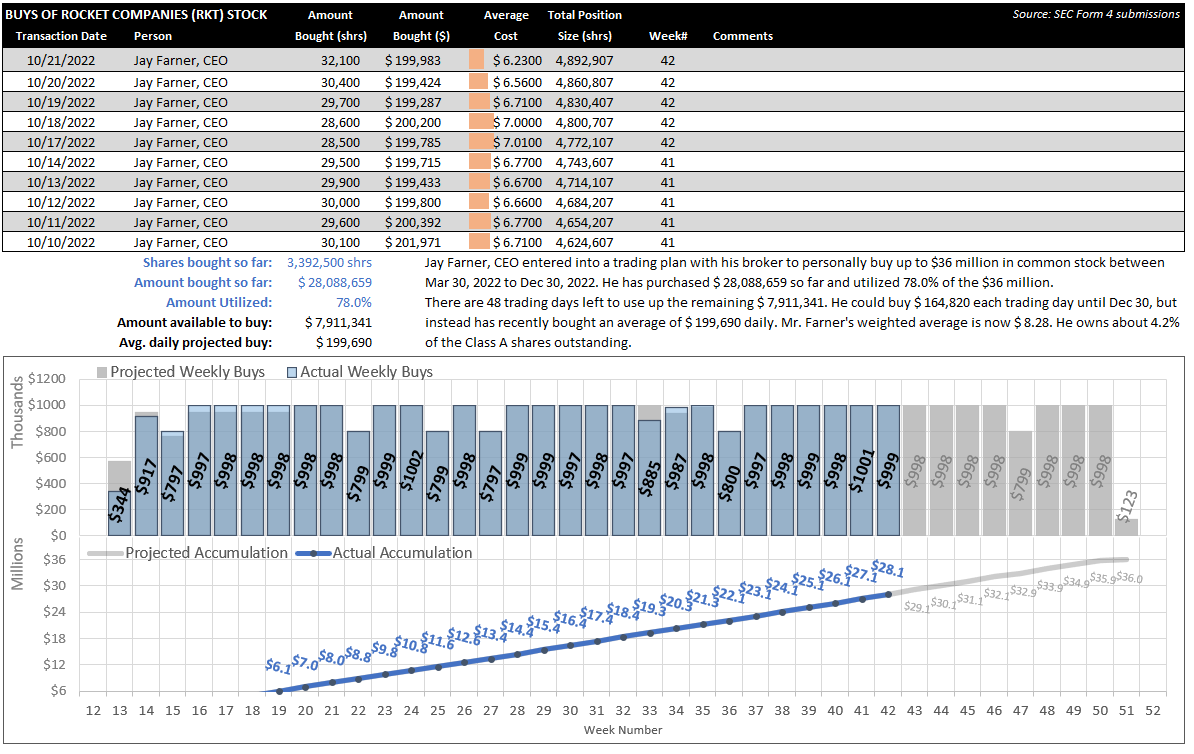
Task: Click the $28.1 data label on the line
Action: point(889,568)
